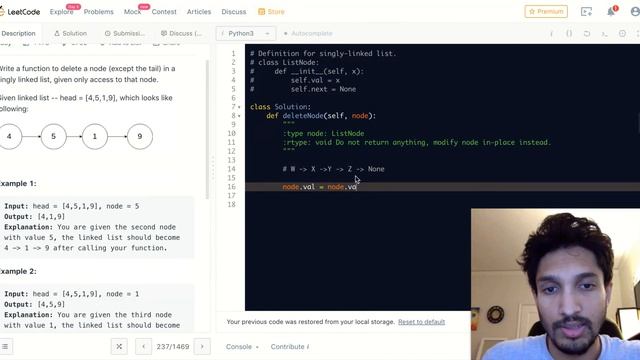640x360 pixels.
Task: Open the Contest page
Action: (x=164, y=12)
